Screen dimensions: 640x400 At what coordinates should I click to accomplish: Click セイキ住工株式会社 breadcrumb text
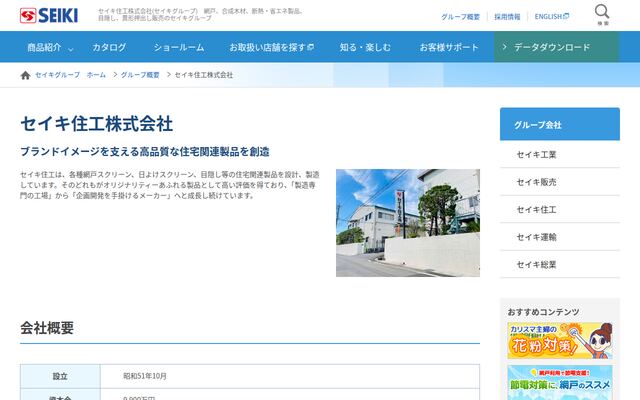click(x=204, y=75)
